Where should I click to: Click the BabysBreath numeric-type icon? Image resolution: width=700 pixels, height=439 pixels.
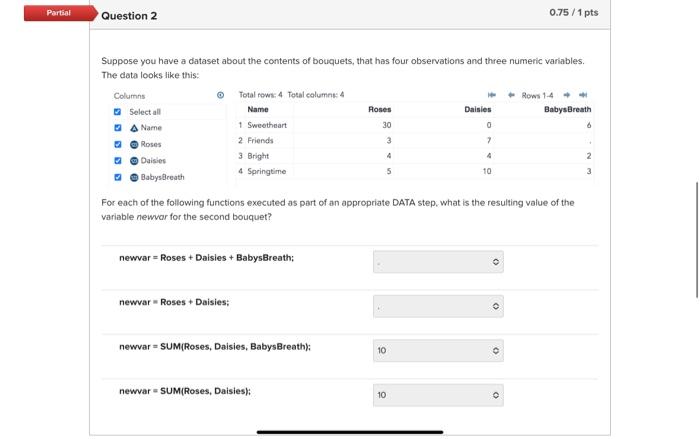pos(134,178)
